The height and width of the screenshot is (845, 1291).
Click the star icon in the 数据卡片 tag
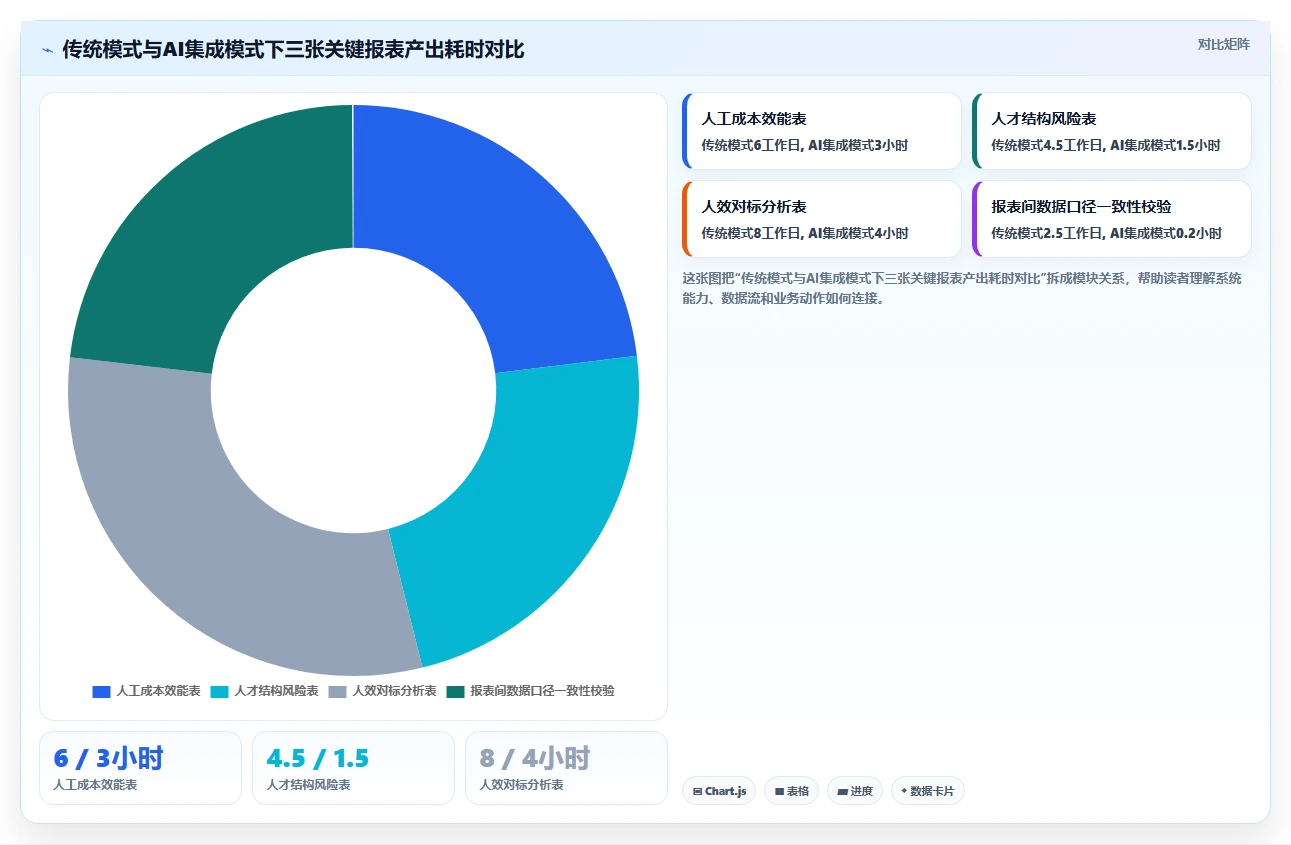[x=904, y=791]
